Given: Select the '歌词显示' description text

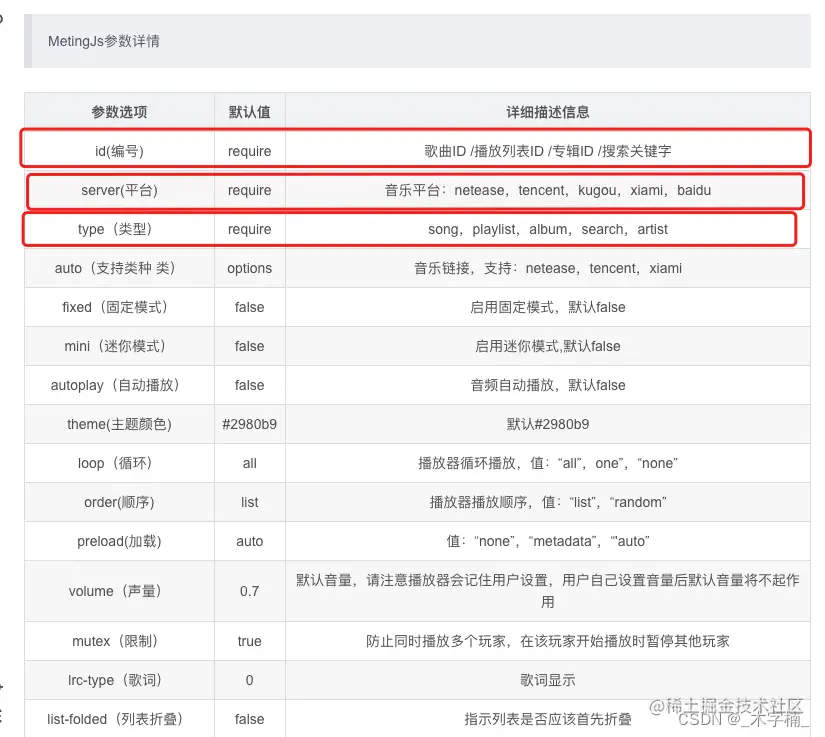Looking at the screenshot, I should (548, 680).
